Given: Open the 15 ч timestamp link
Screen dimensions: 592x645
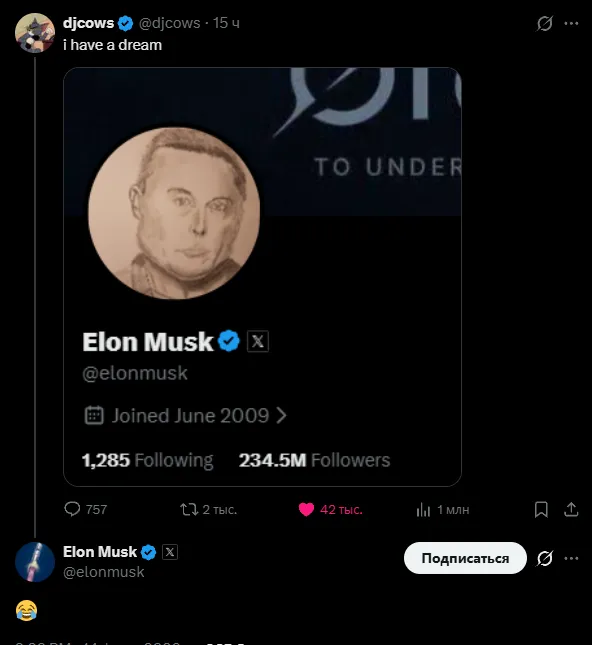Looking at the screenshot, I should [226, 23].
